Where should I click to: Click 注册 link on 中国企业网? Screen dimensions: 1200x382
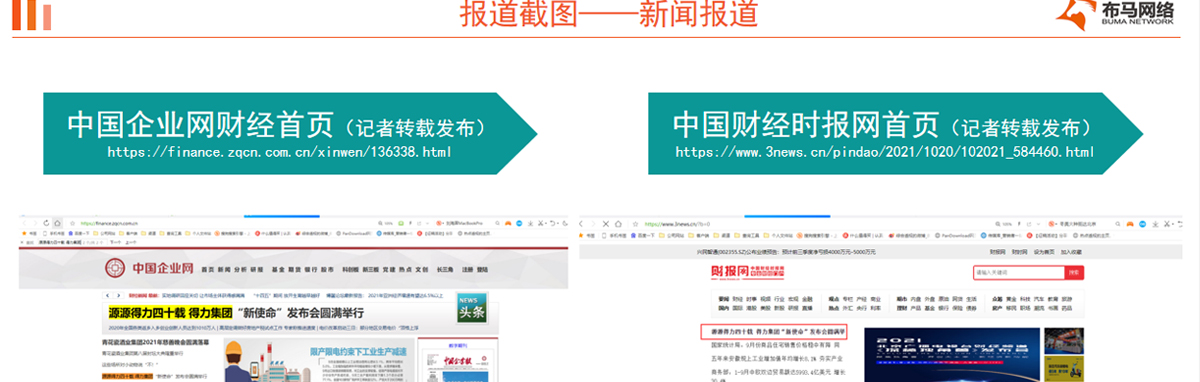(x=468, y=269)
